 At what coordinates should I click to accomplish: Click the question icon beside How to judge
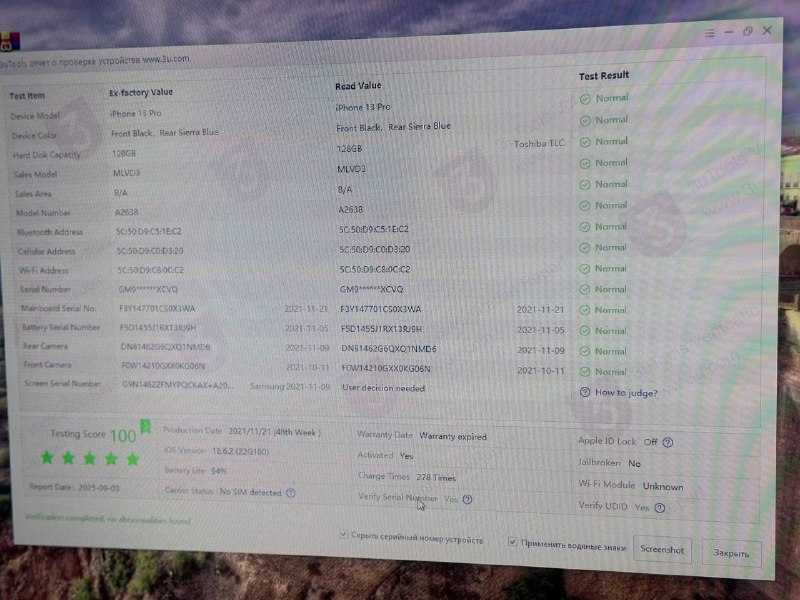pyautogui.click(x=585, y=392)
